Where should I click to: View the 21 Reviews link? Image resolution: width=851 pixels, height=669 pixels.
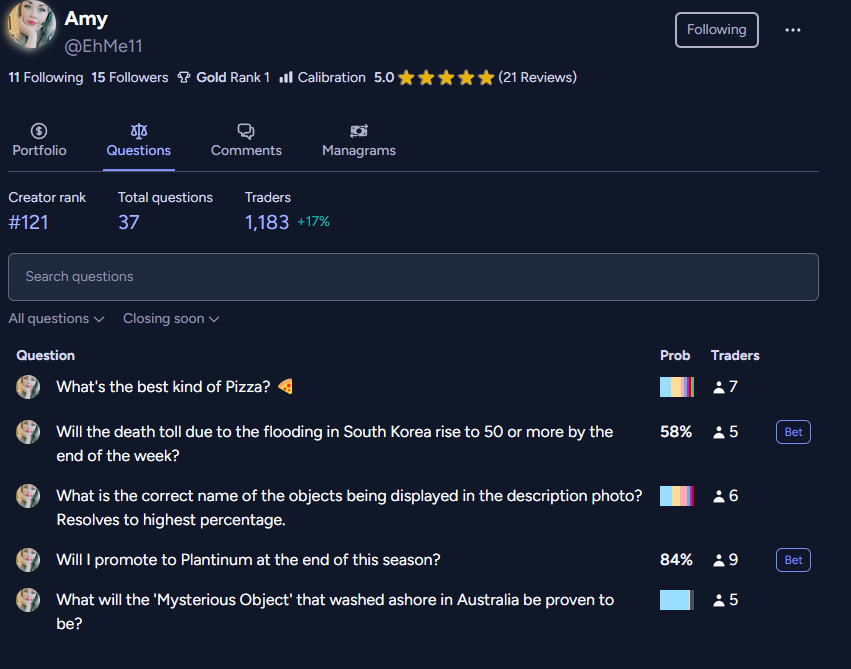[537, 78]
